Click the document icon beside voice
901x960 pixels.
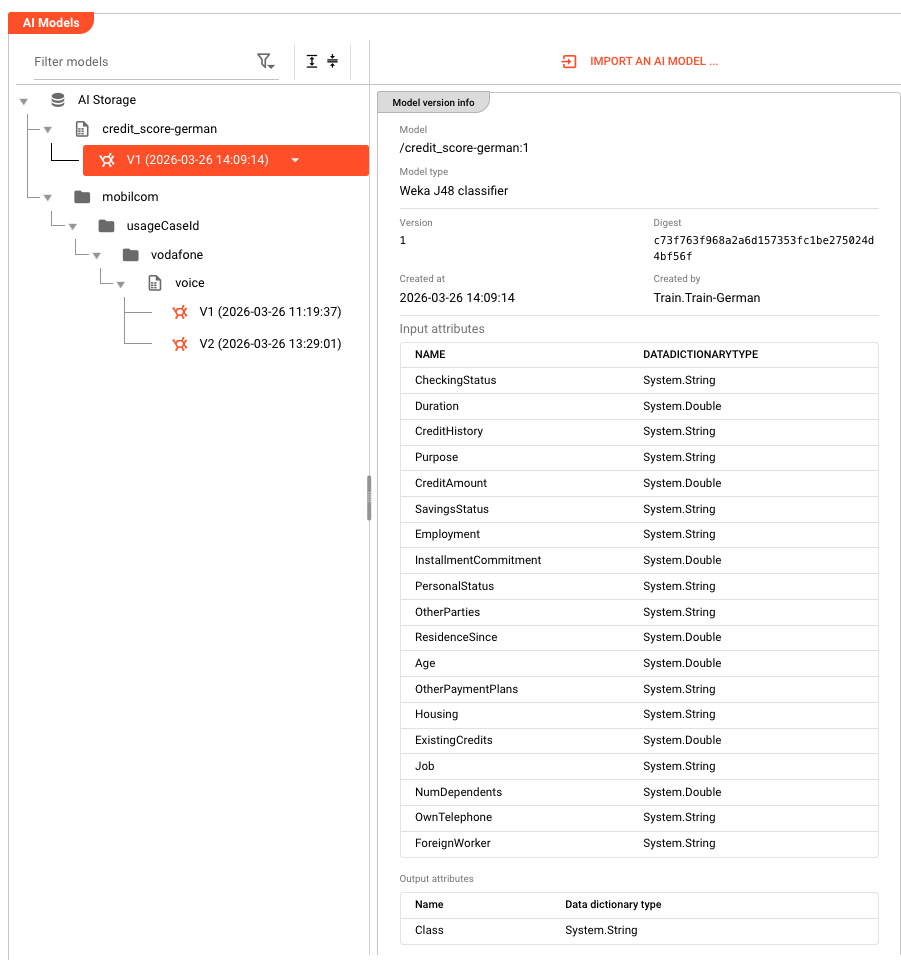[155, 283]
